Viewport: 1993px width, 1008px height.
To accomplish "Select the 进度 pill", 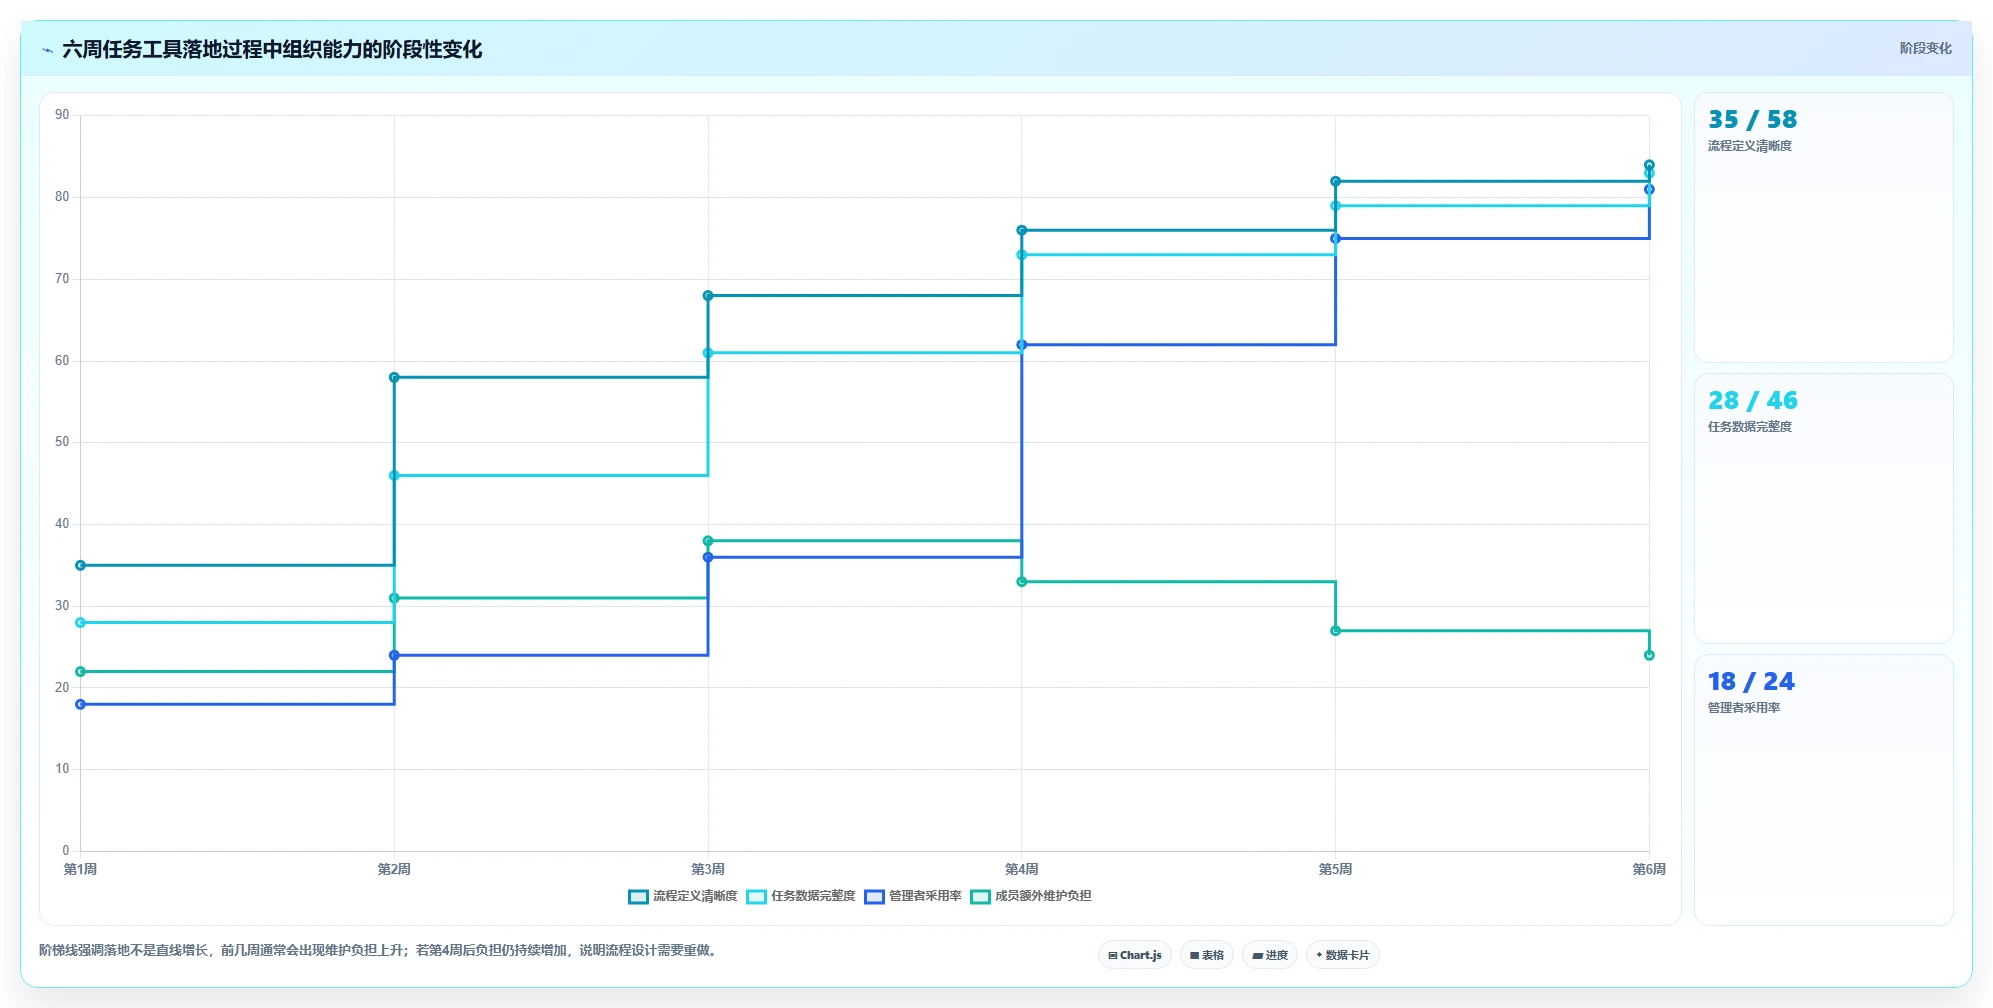I will coord(1270,955).
